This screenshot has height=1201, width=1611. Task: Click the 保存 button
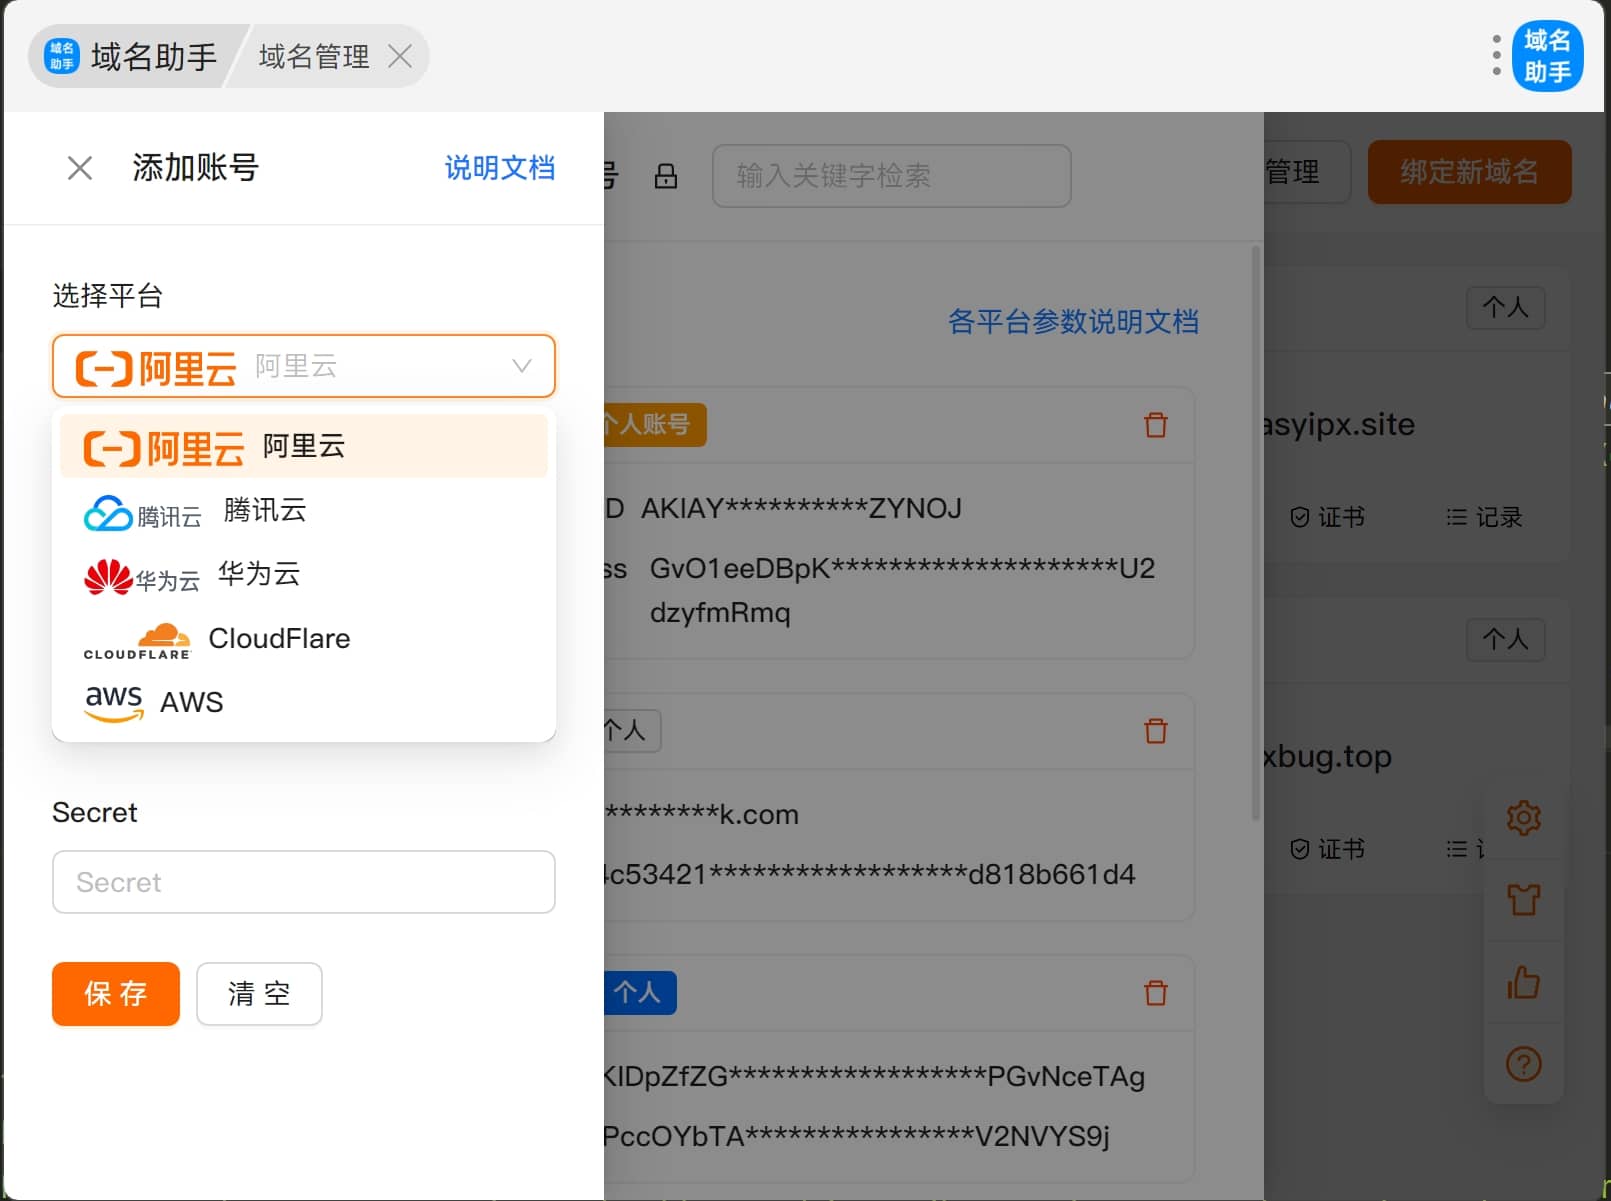(116, 994)
